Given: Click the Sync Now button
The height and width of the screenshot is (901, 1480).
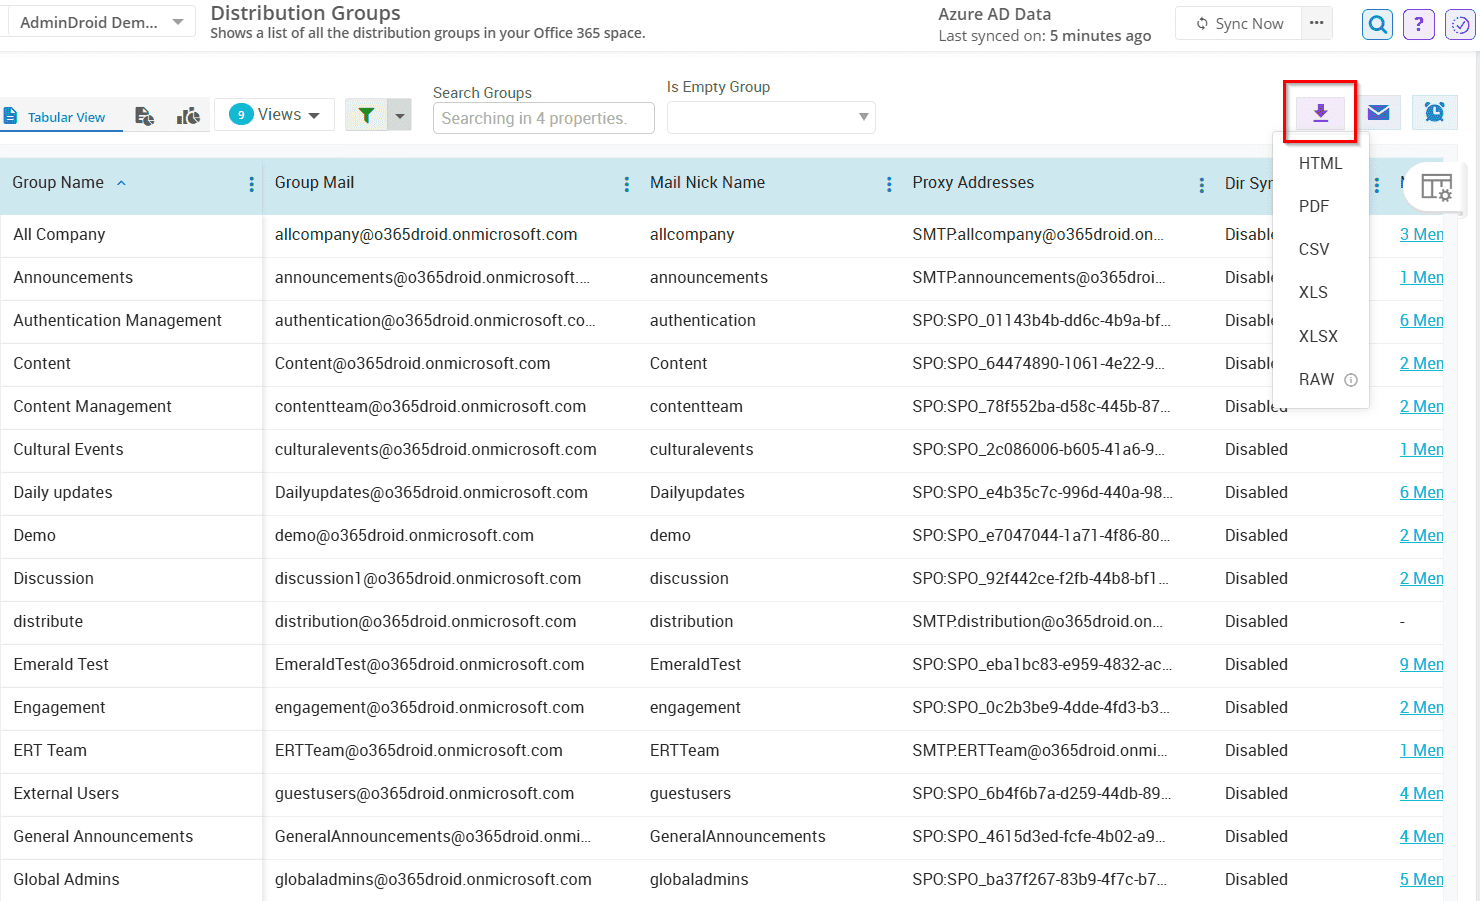Looking at the screenshot, I should (x=1237, y=22).
